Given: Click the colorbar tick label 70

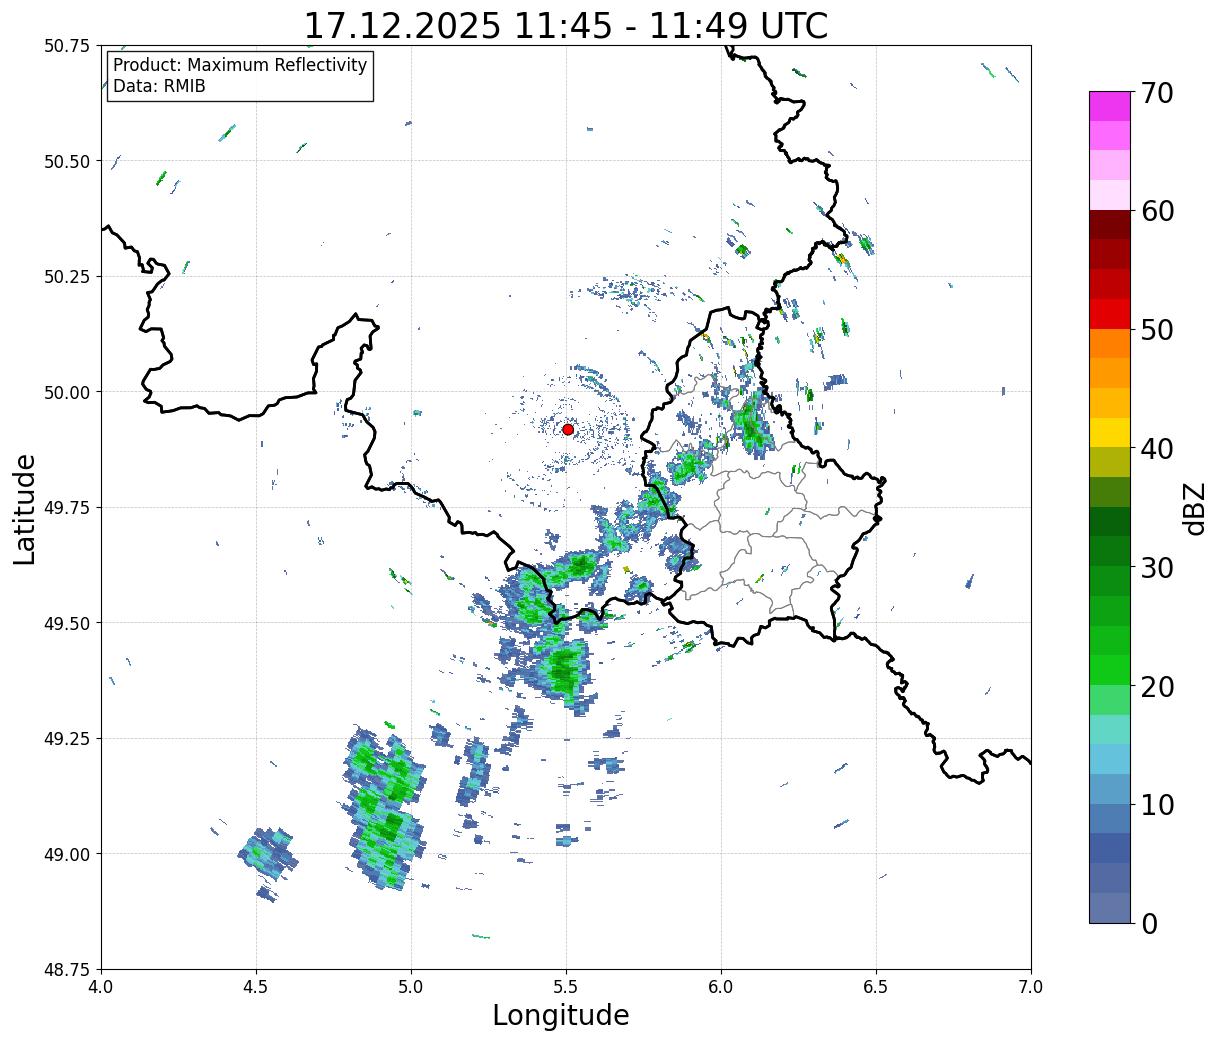Looking at the screenshot, I should pos(1157,93).
